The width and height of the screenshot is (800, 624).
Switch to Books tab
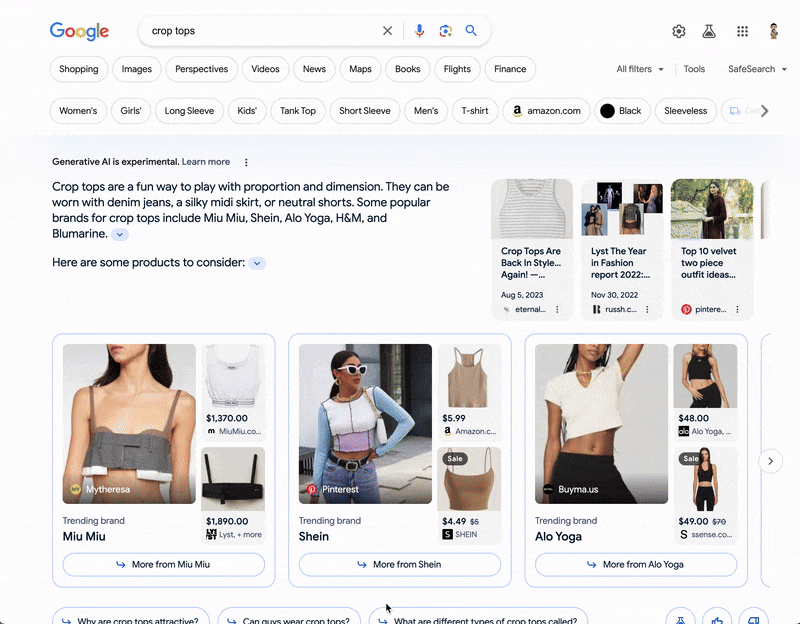click(x=408, y=69)
